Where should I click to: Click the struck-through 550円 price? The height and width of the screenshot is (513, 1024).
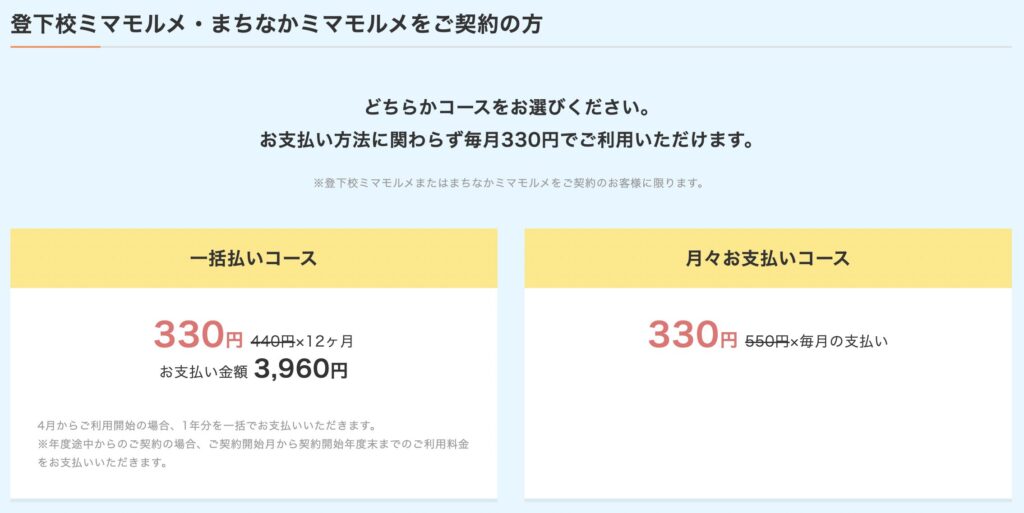(767, 342)
